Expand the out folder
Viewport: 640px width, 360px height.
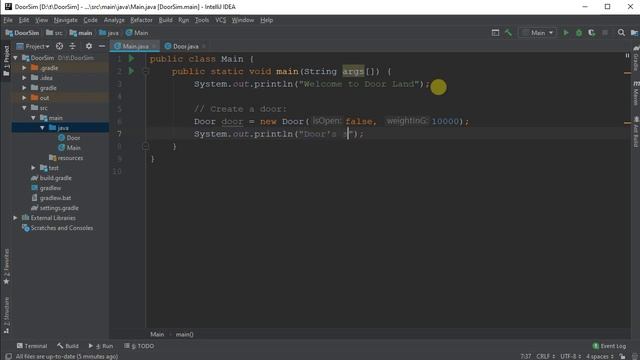[x=24, y=98]
